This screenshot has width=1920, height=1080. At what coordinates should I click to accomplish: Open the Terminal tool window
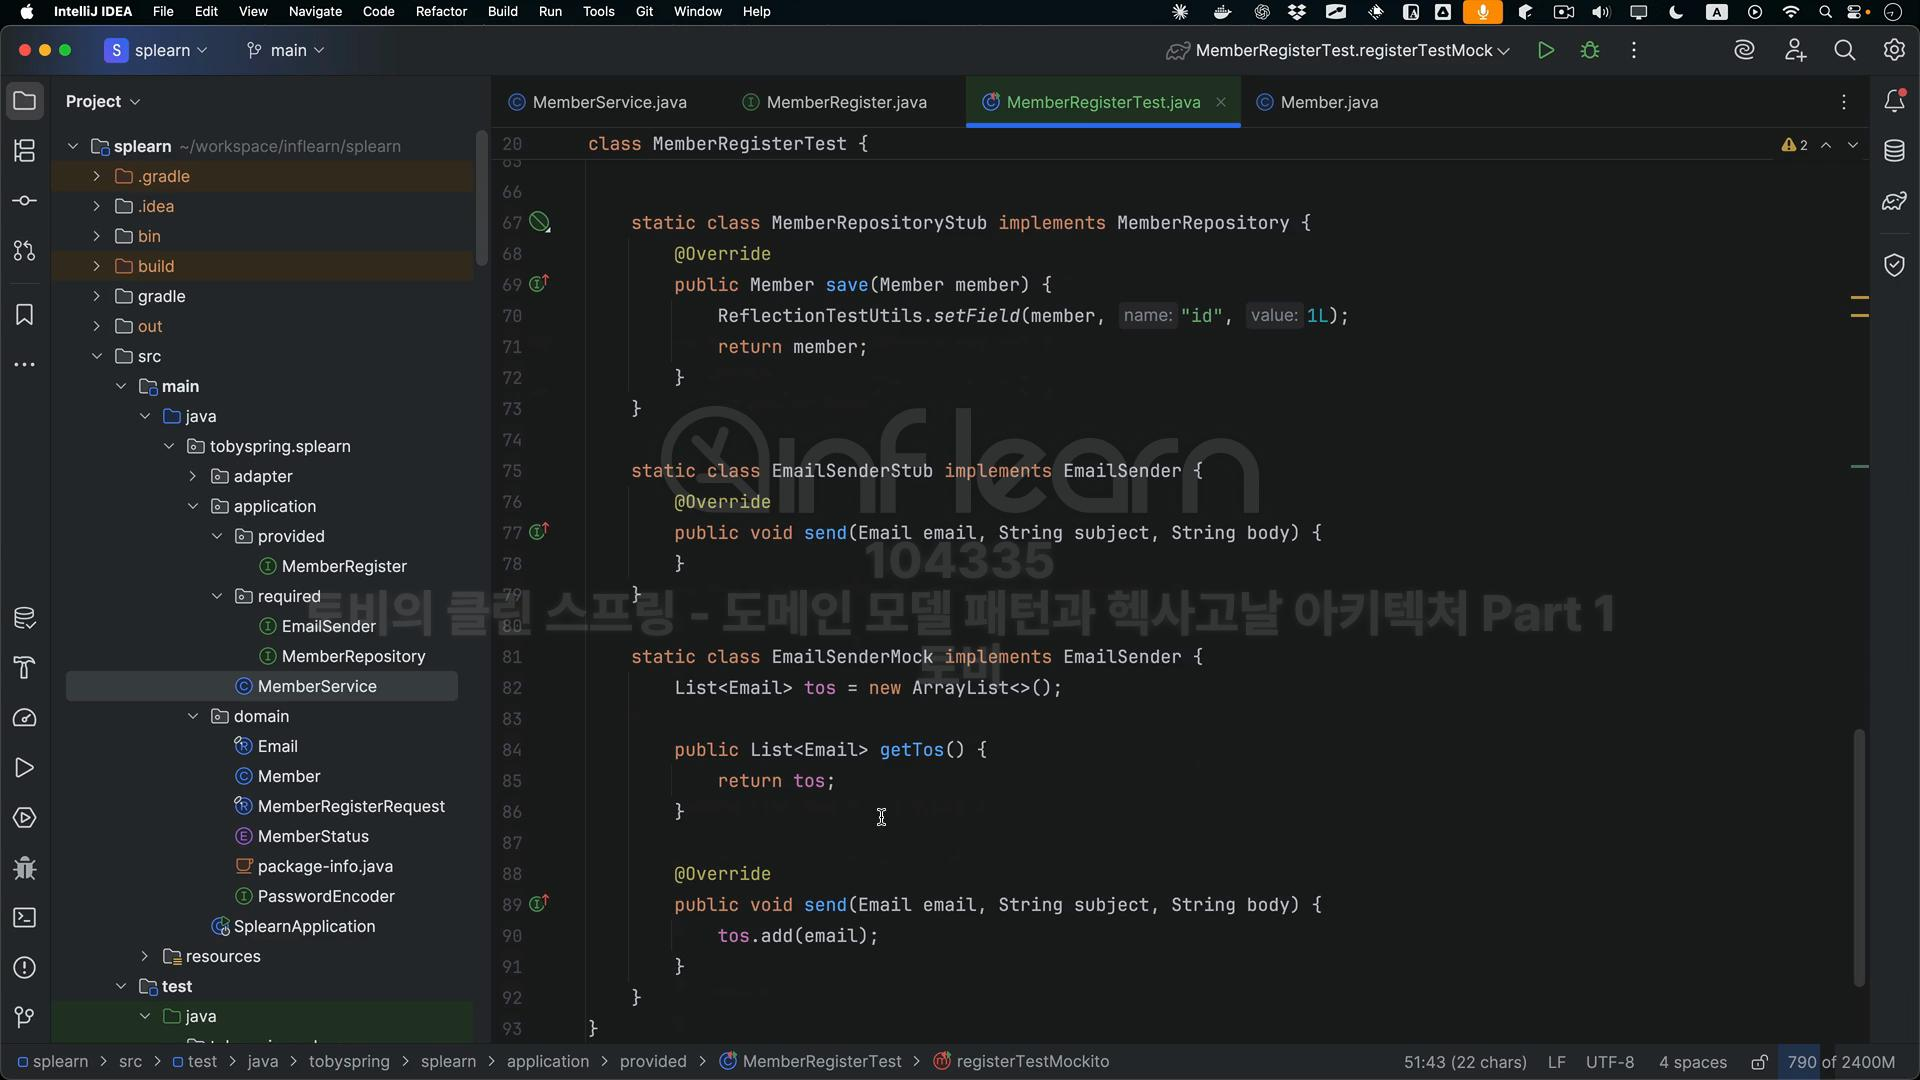[25, 918]
